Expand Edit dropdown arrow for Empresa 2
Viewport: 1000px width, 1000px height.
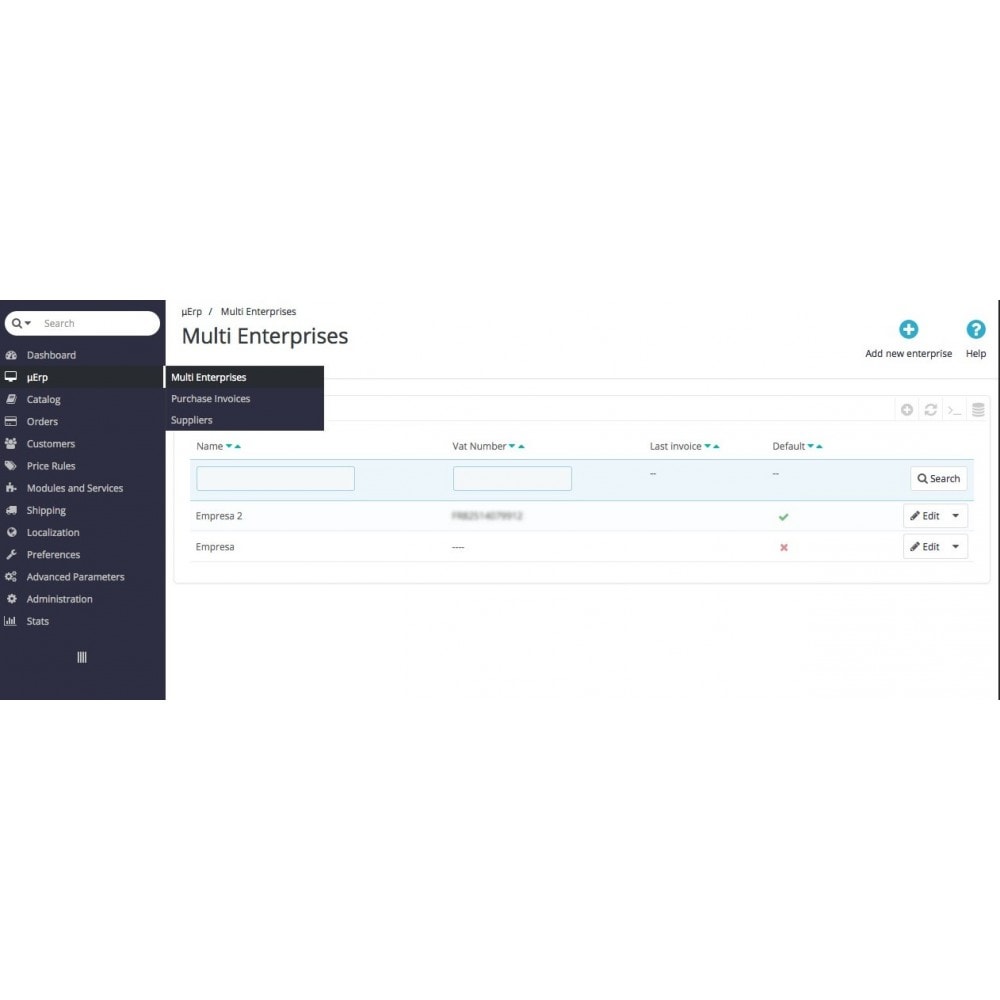point(955,516)
